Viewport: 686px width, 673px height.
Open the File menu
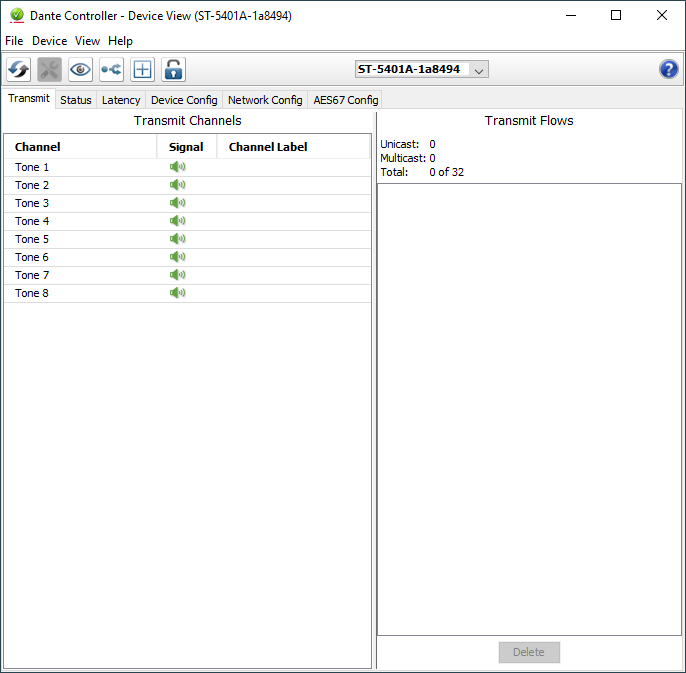pyautogui.click(x=14, y=41)
